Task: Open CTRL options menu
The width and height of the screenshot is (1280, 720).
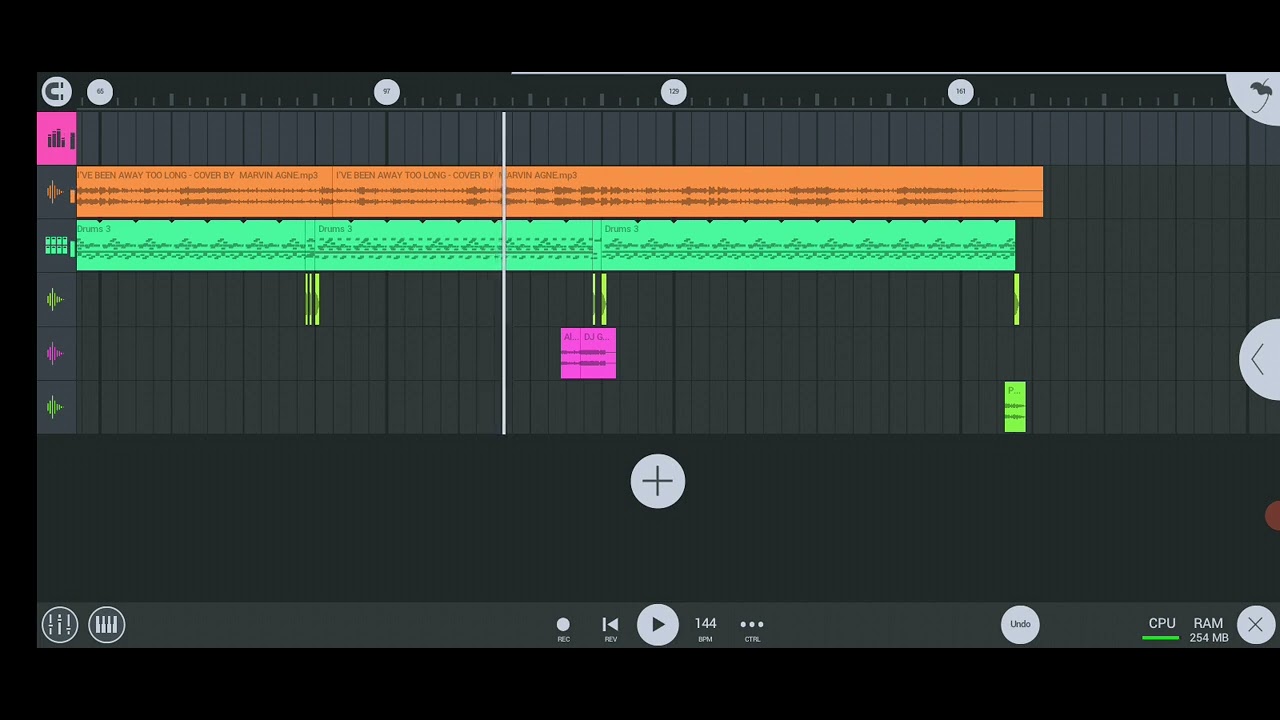Action: tap(752, 628)
